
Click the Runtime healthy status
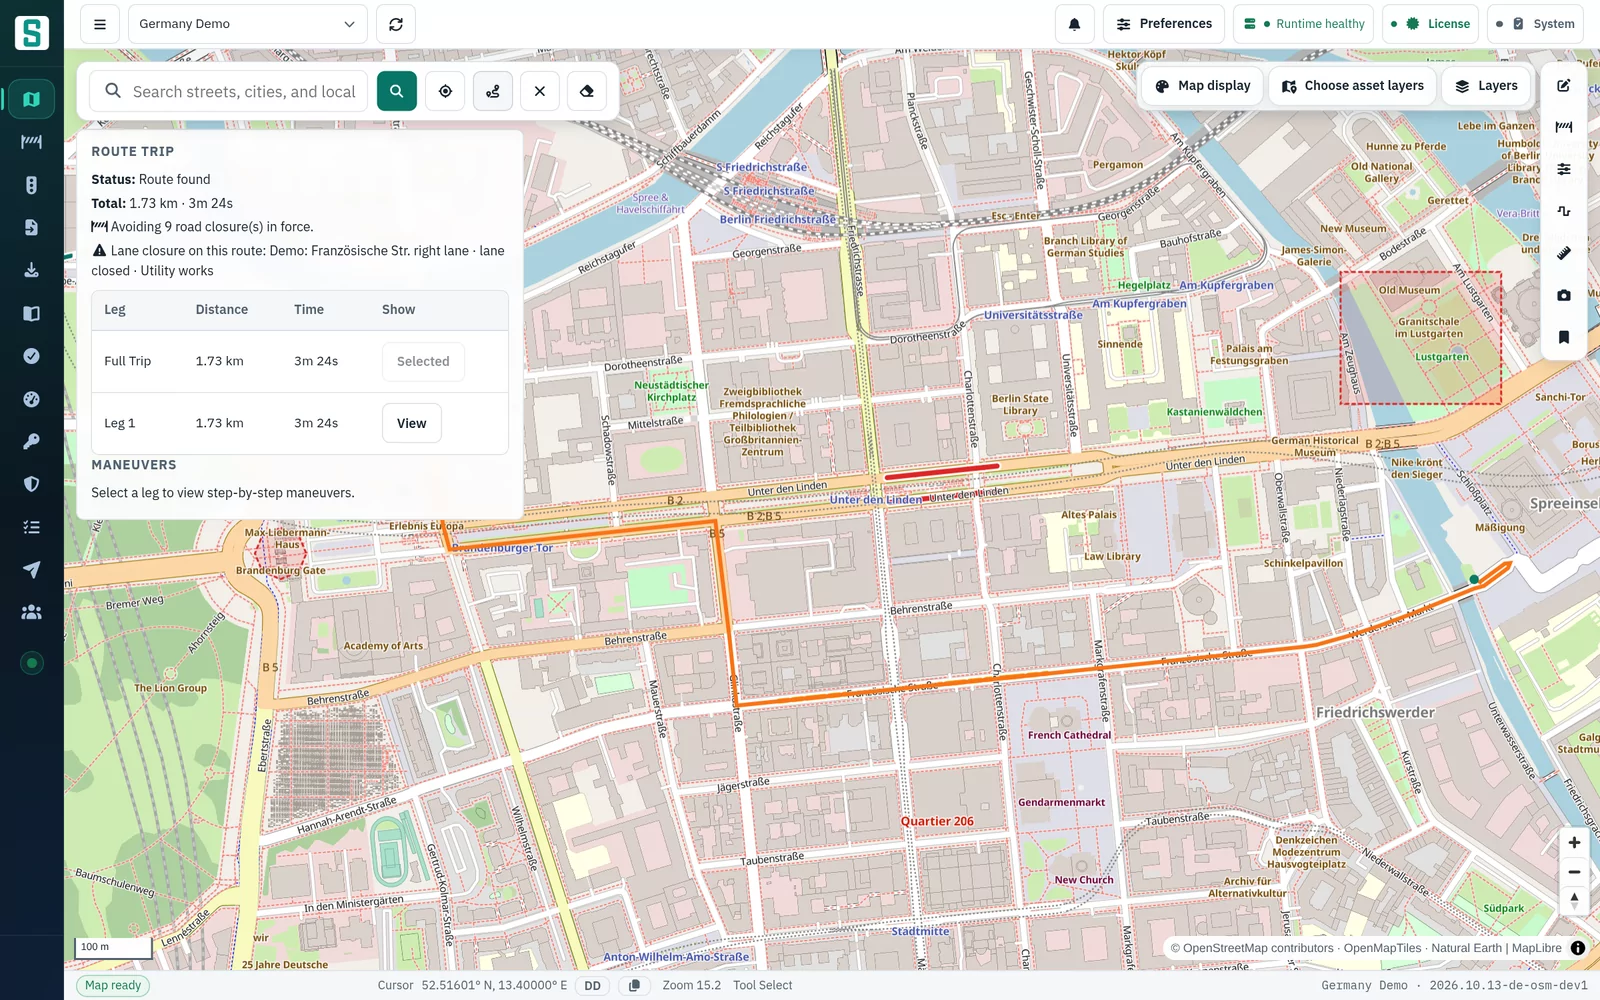(1304, 24)
